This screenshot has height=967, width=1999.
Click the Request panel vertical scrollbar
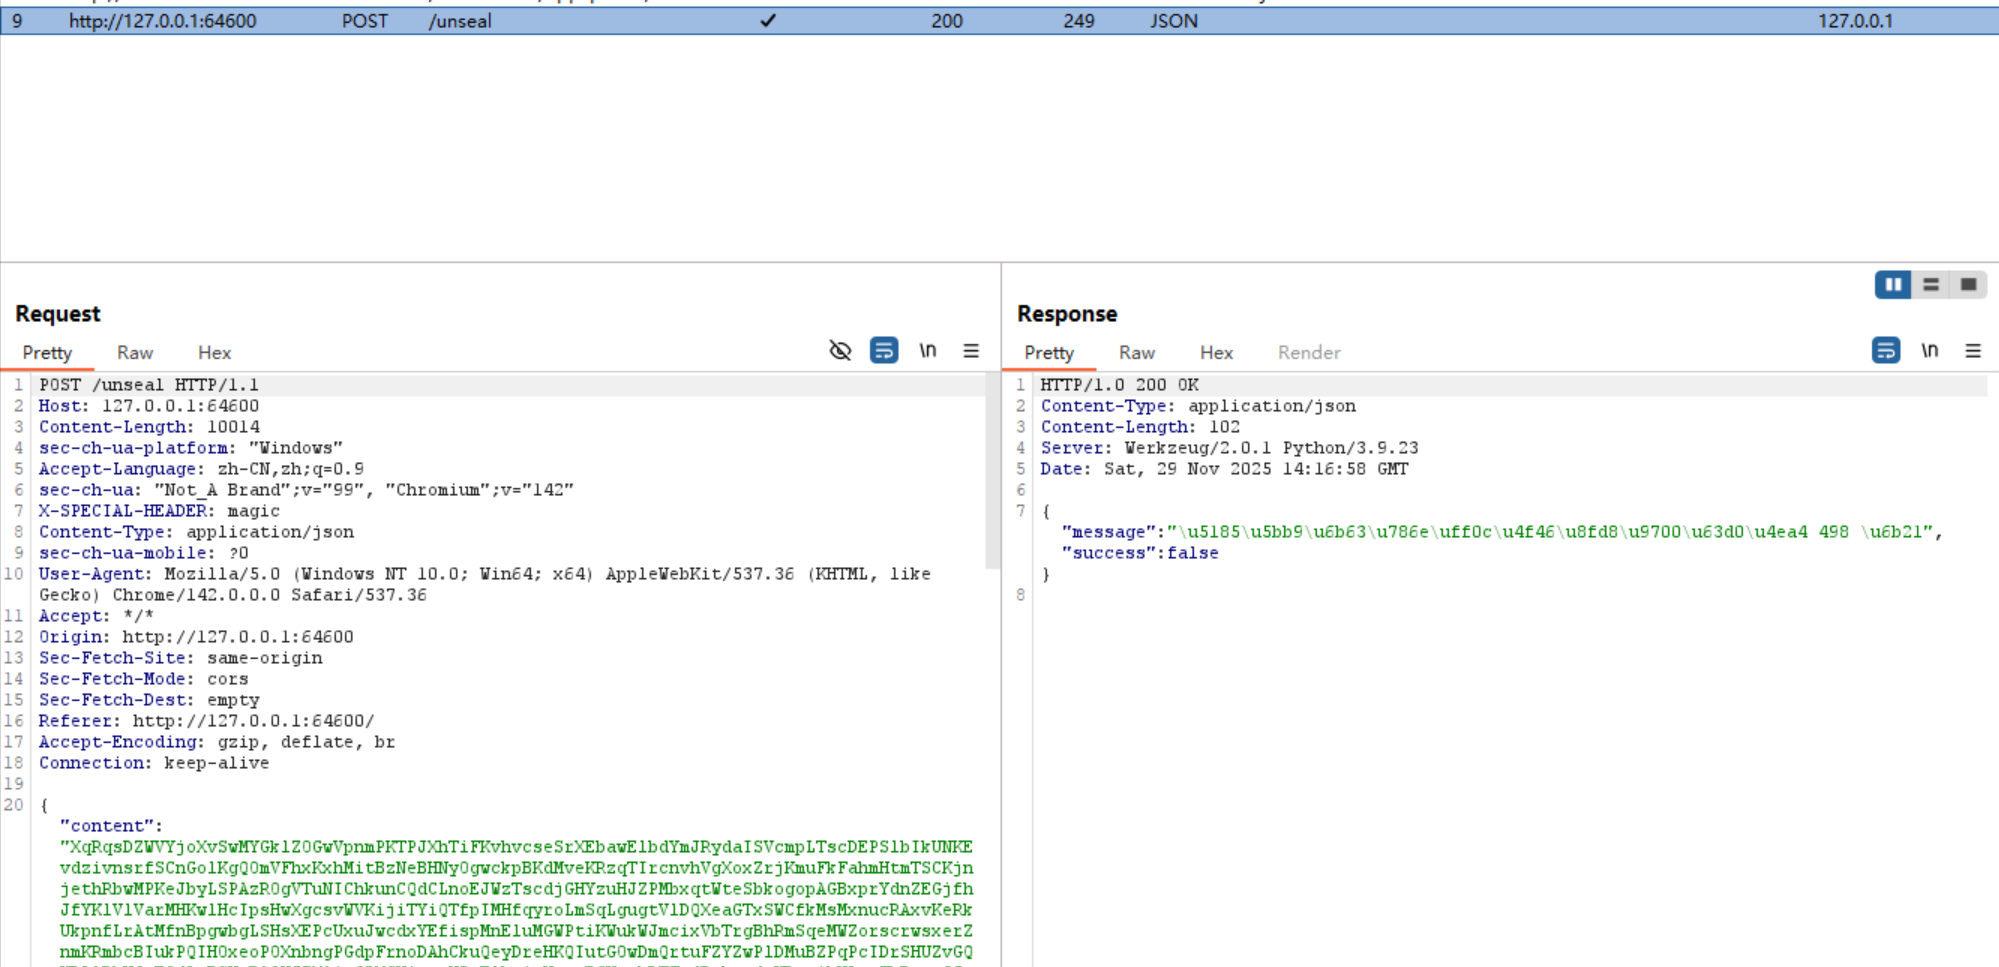pyautogui.click(x=992, y=480)
